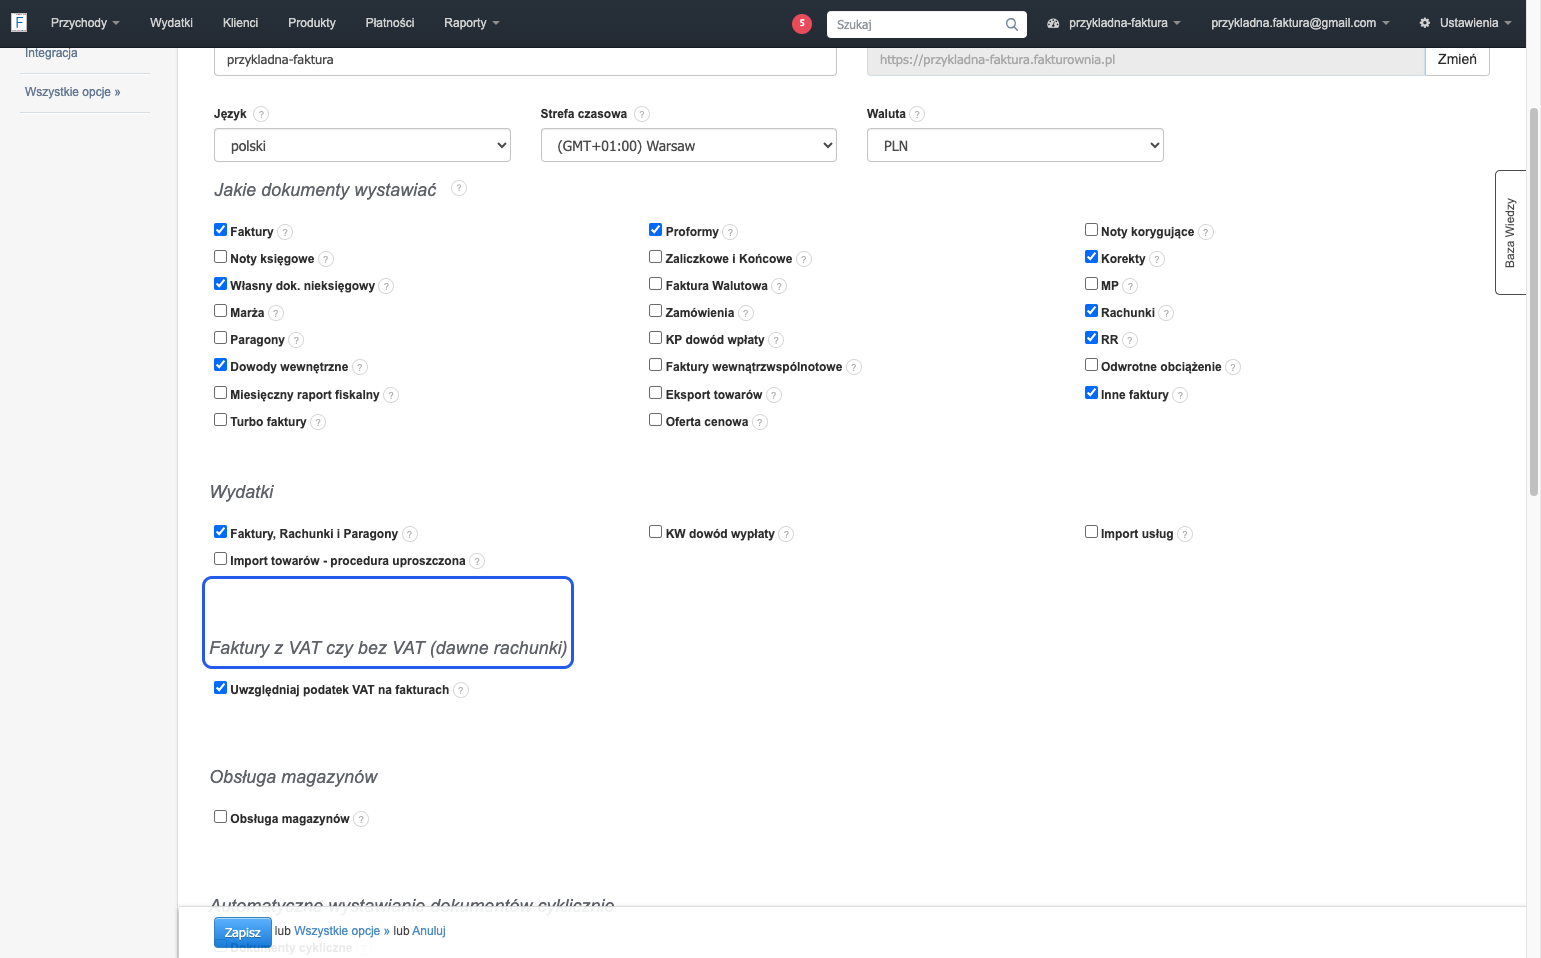This screenshot has height=958, width=1541.
Task: Click the search magnifier icon
Action: tap(1012, 24)
